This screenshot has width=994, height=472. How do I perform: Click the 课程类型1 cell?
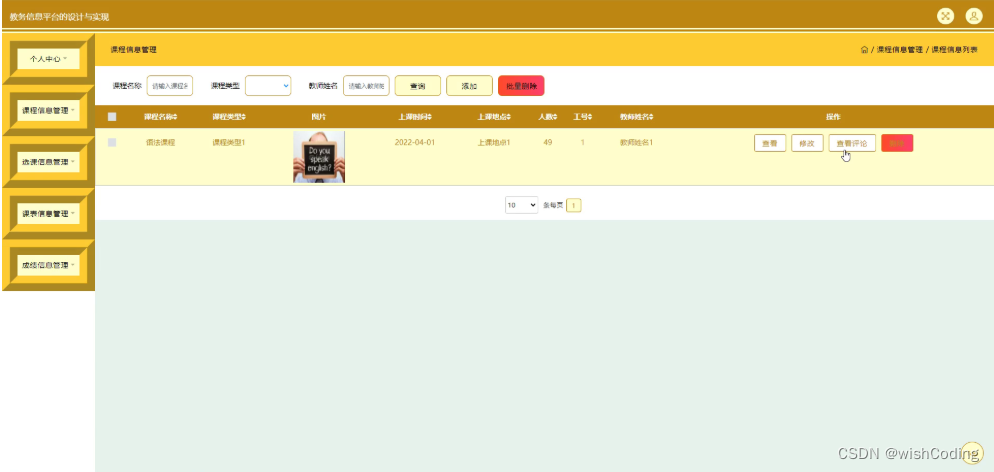click(229, 143)
